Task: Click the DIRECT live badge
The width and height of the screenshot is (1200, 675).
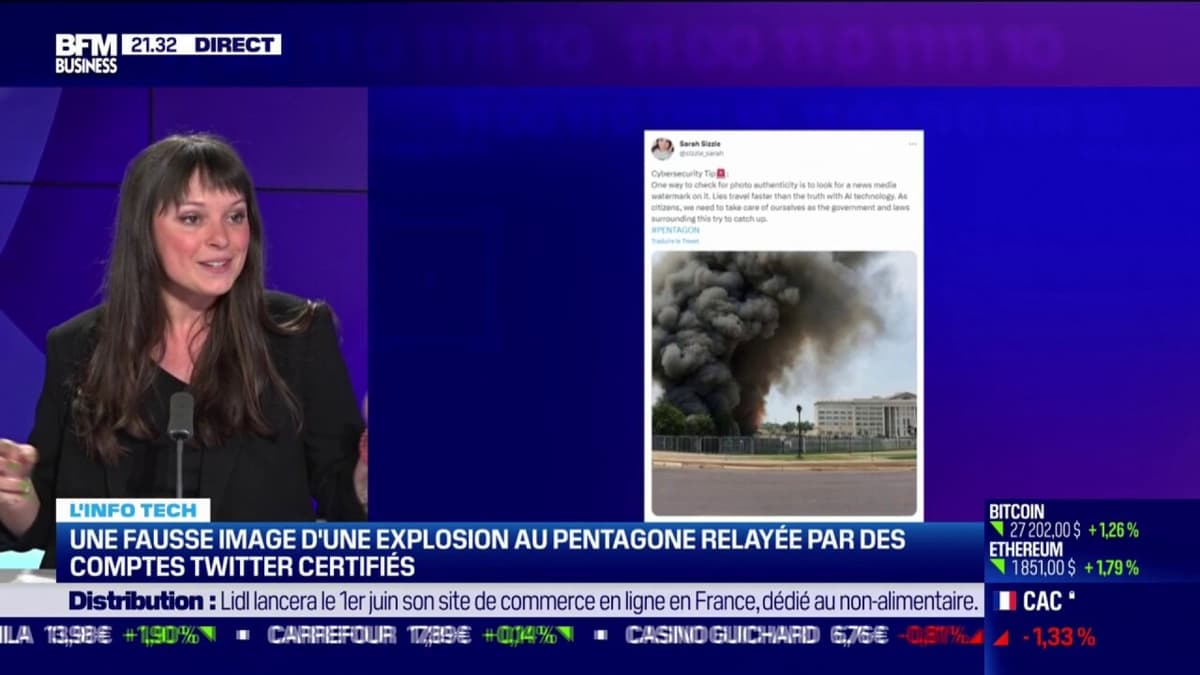Action: point(236,44)
